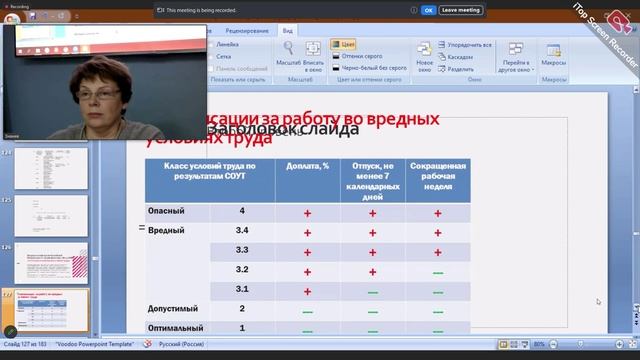Switch to slide sorter view in status bar
This screenshot has width=640, height=360.
click(514, 344)
